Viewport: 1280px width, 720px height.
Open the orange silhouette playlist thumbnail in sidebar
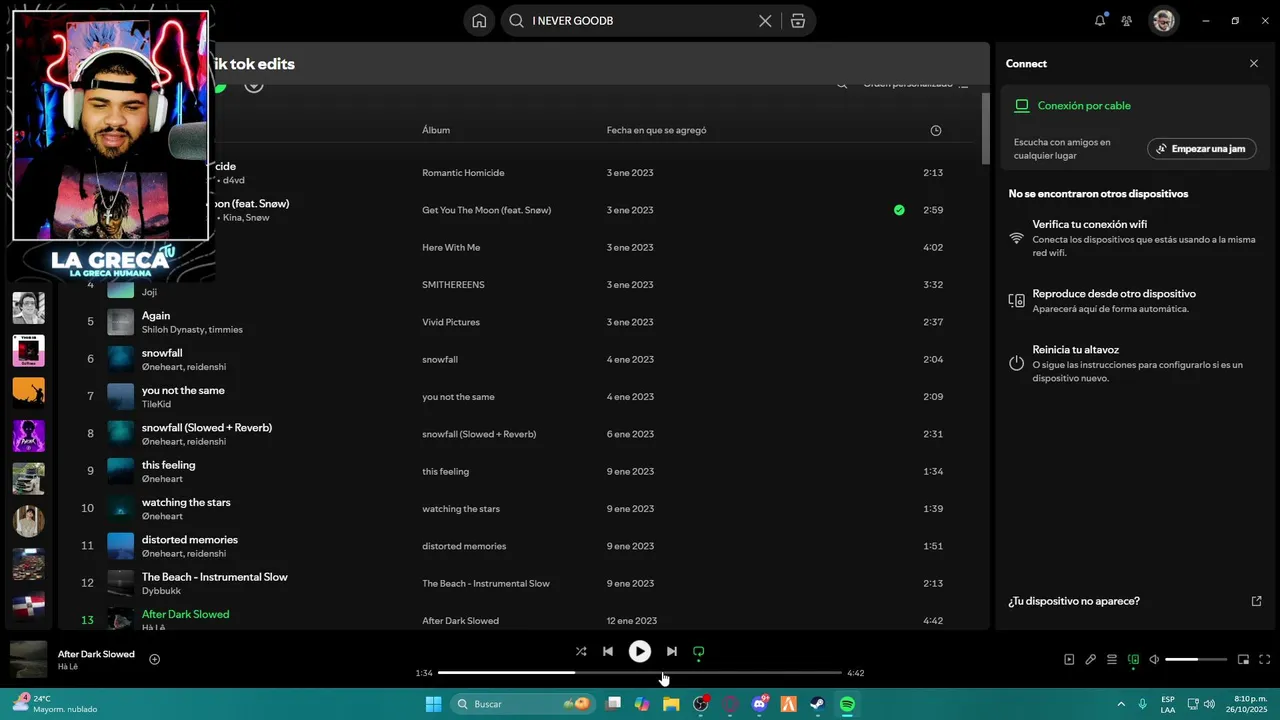[28, 393]
